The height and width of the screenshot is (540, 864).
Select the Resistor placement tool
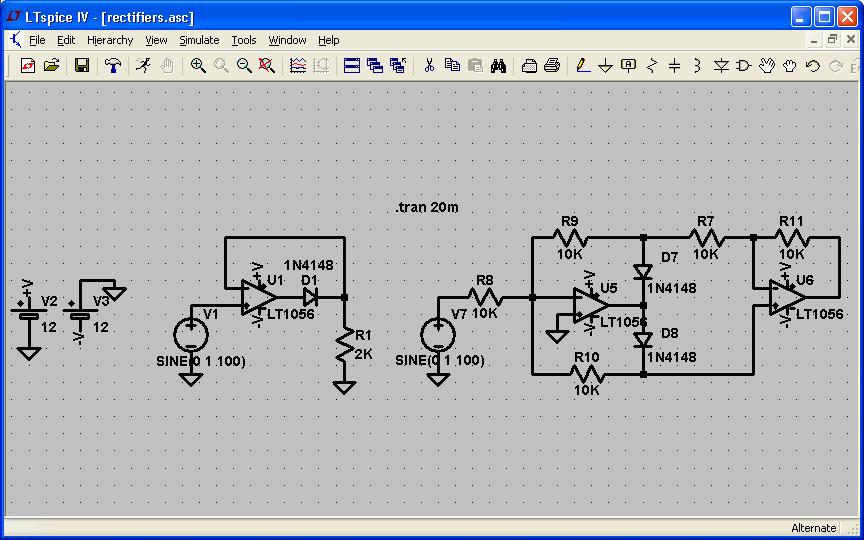tap(652, 66)
